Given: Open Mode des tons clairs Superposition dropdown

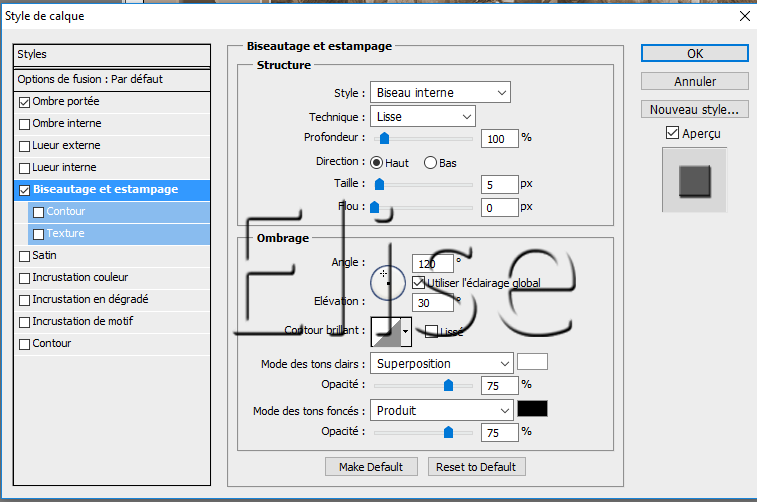Looking at the screenshot, I should click(x=440, y=363).
